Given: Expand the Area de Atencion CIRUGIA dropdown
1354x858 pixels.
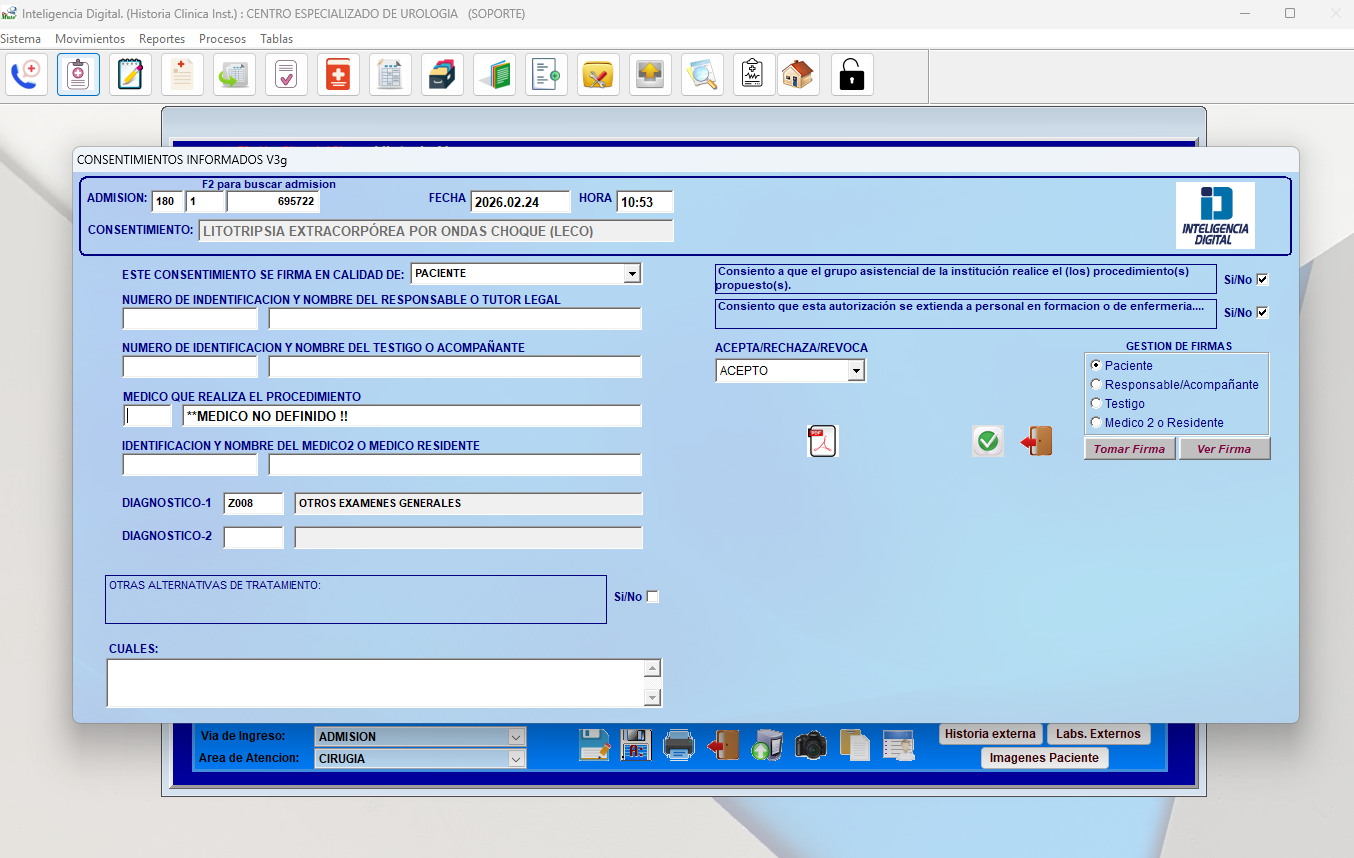Looking at the screenshot, I should click(516, 759).
